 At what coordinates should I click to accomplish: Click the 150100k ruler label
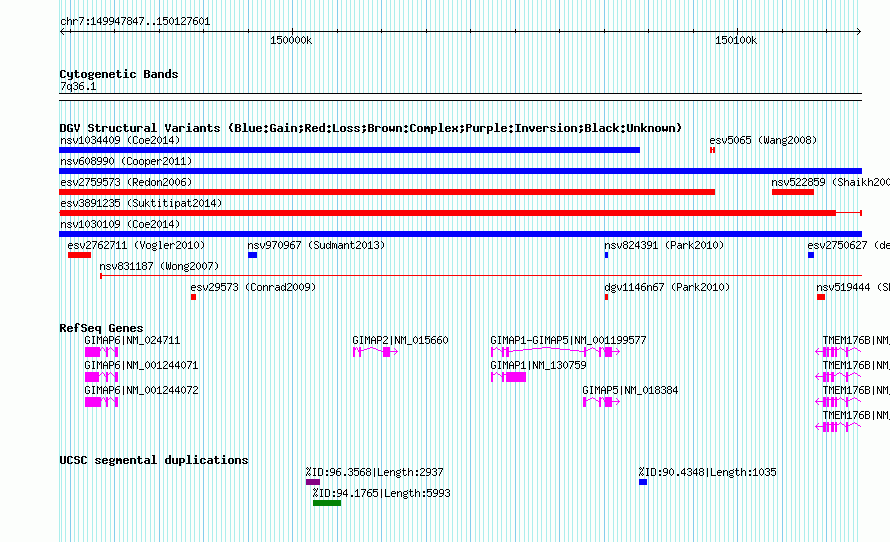(x=736, y=40)
